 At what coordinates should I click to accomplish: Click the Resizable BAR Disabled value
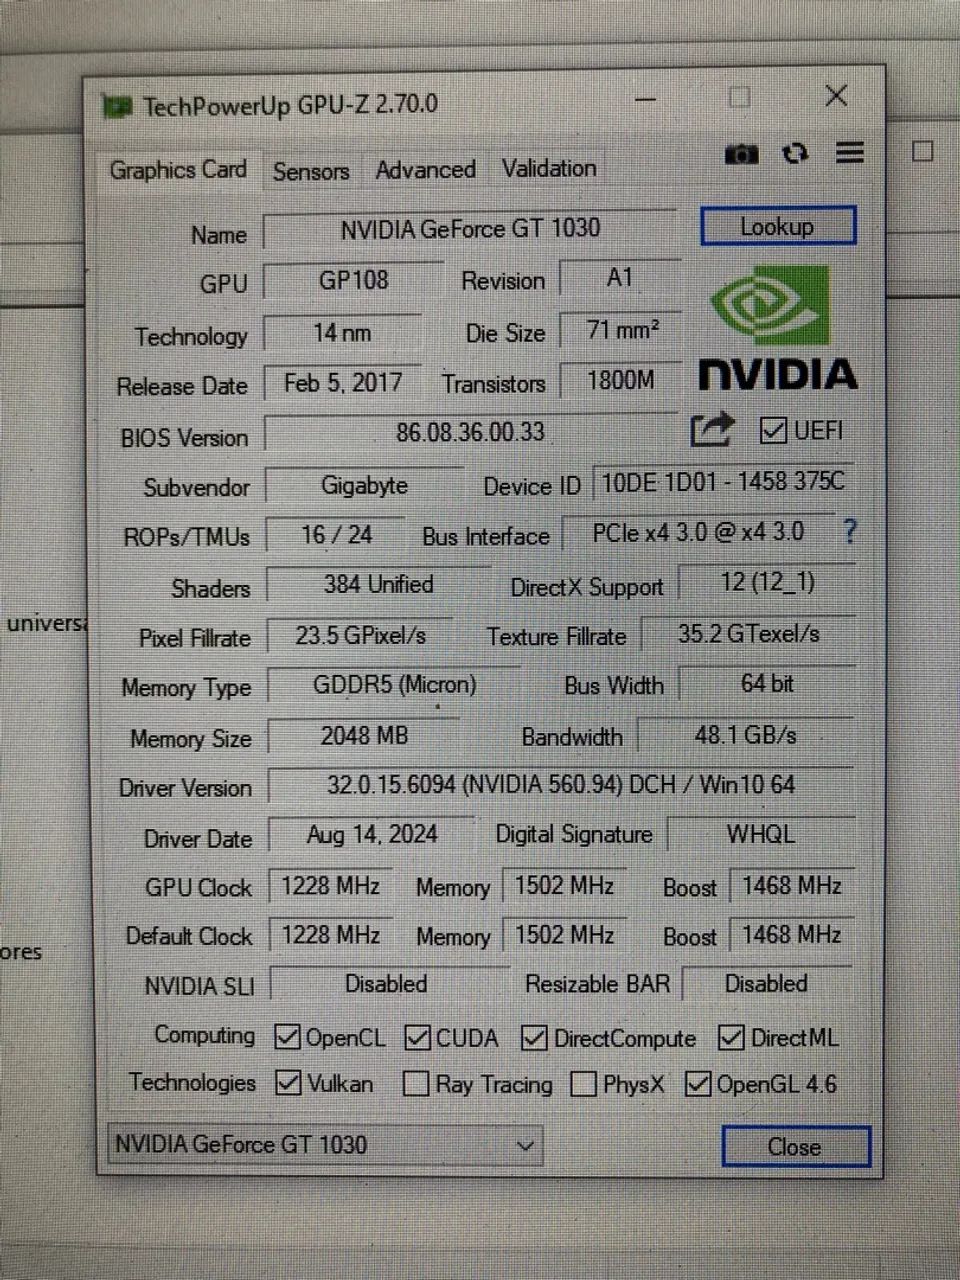766,984
